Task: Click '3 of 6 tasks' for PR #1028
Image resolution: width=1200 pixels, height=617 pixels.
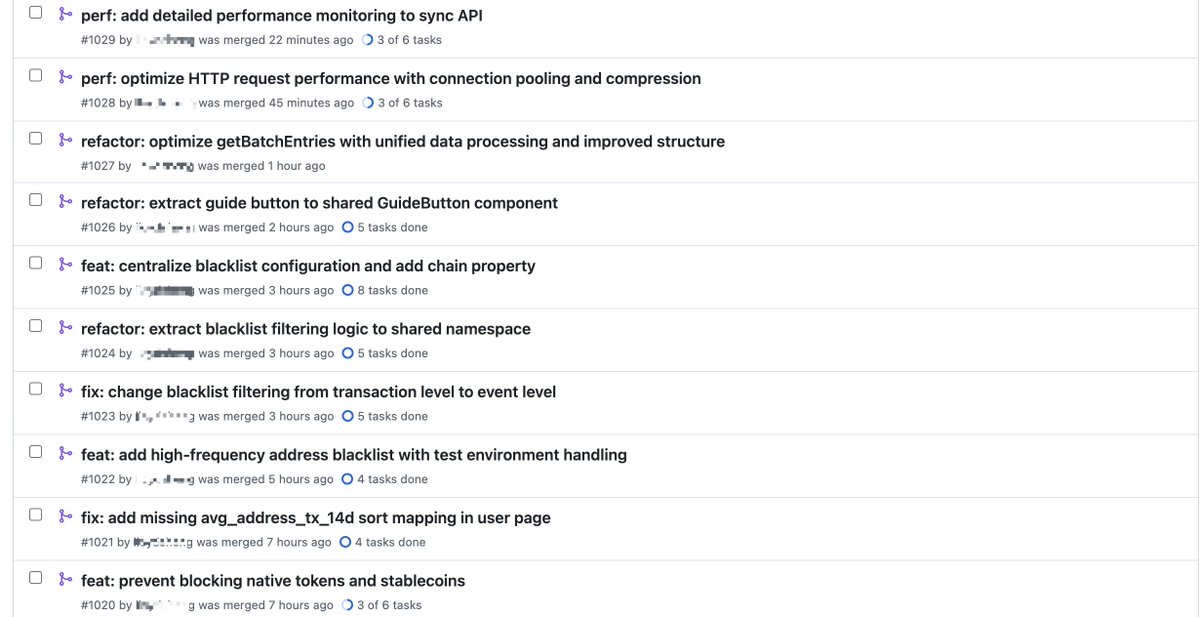Action: (x=410, y=103)
